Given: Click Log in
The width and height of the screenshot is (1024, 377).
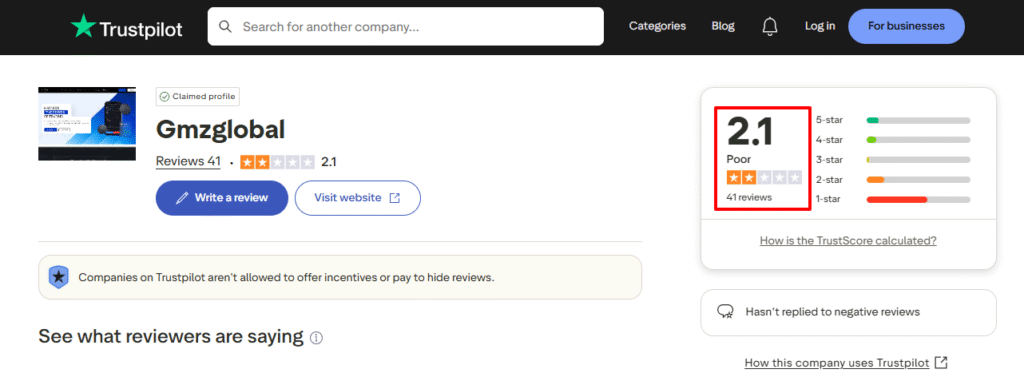Looking at the screenshot, I should [820, 26].
